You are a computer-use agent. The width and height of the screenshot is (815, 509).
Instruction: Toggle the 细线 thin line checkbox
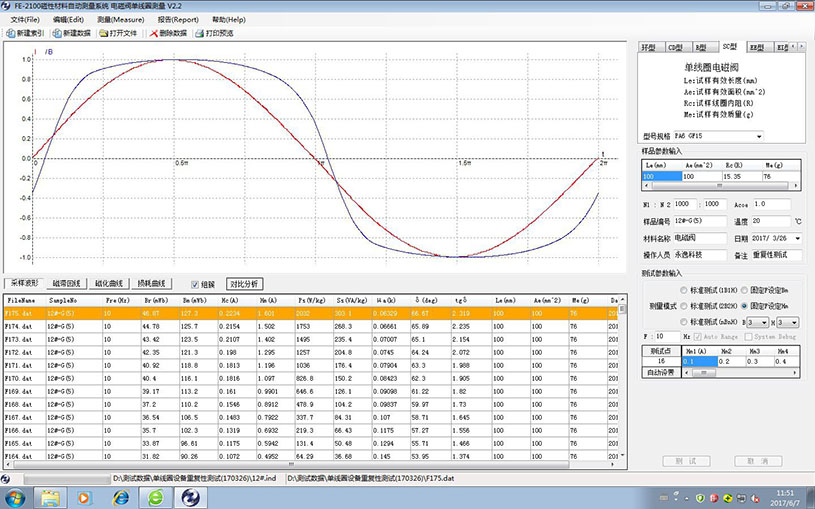(195, 284)
